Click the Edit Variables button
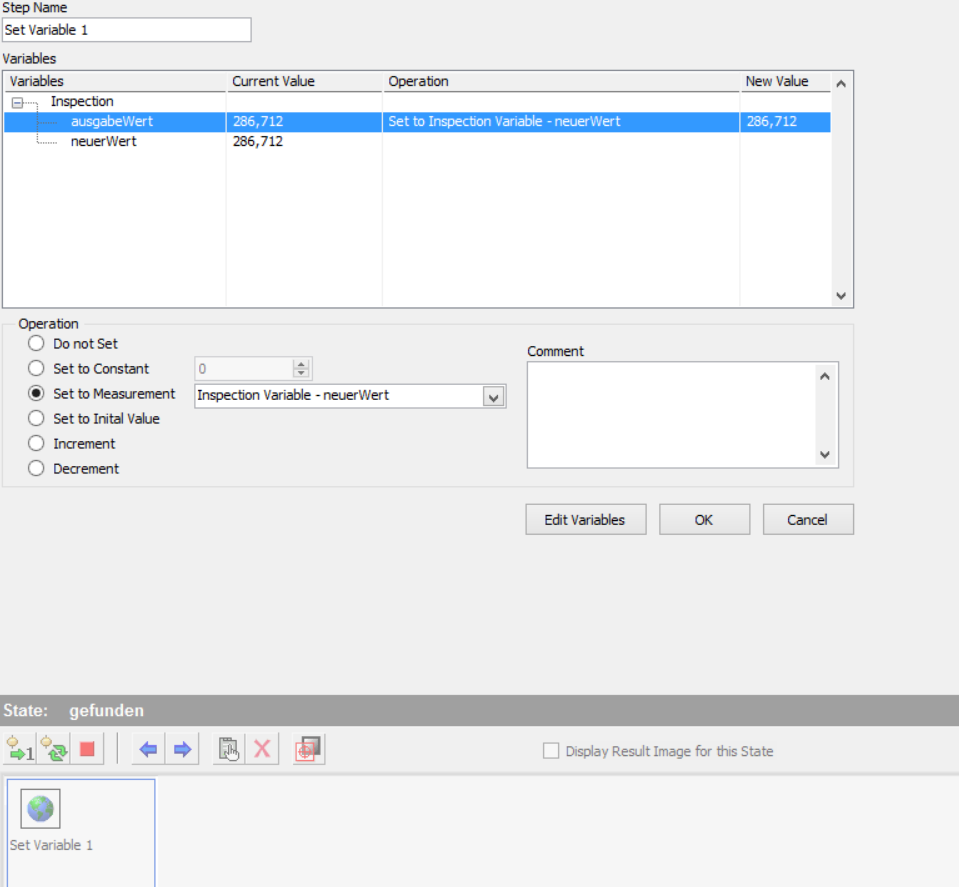The width and height of the screenshot is (959, 887). coord(585,519)
